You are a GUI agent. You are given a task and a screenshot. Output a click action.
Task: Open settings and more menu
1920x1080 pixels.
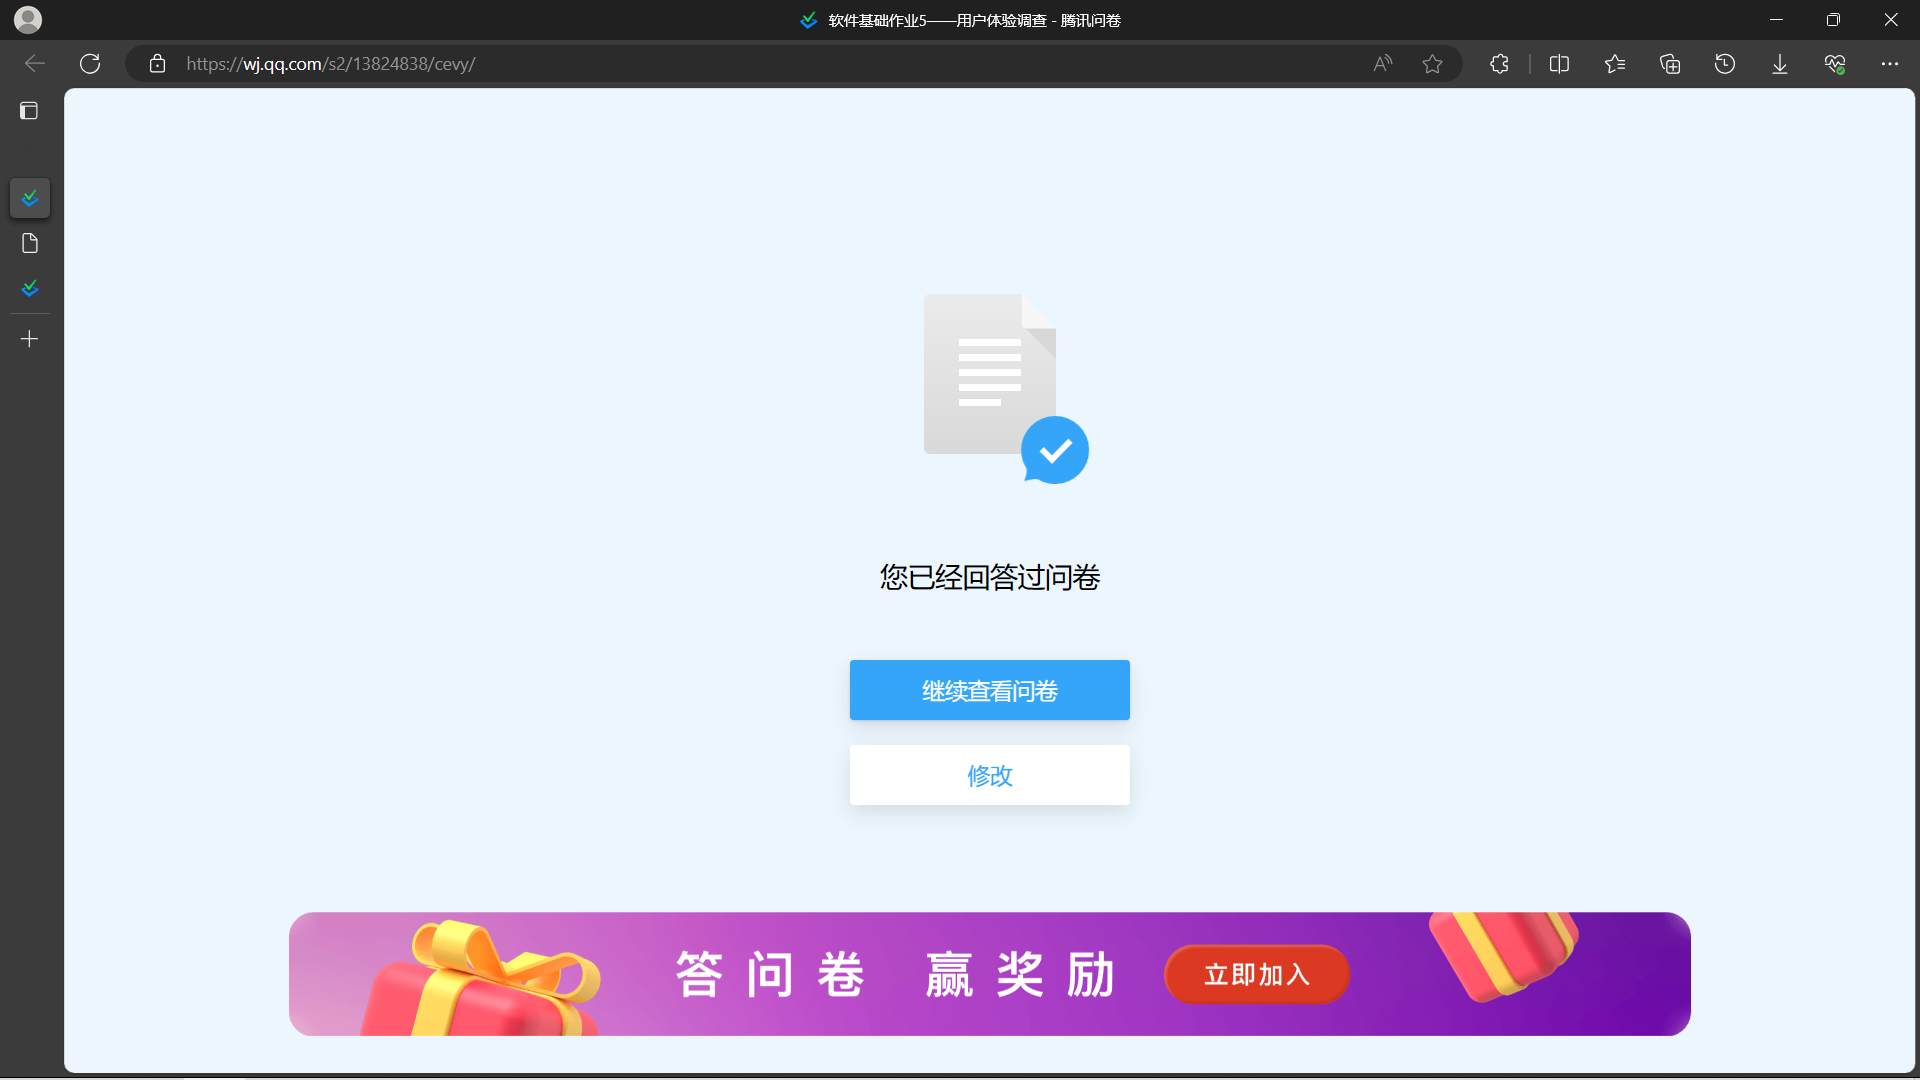click(1889, 64)
